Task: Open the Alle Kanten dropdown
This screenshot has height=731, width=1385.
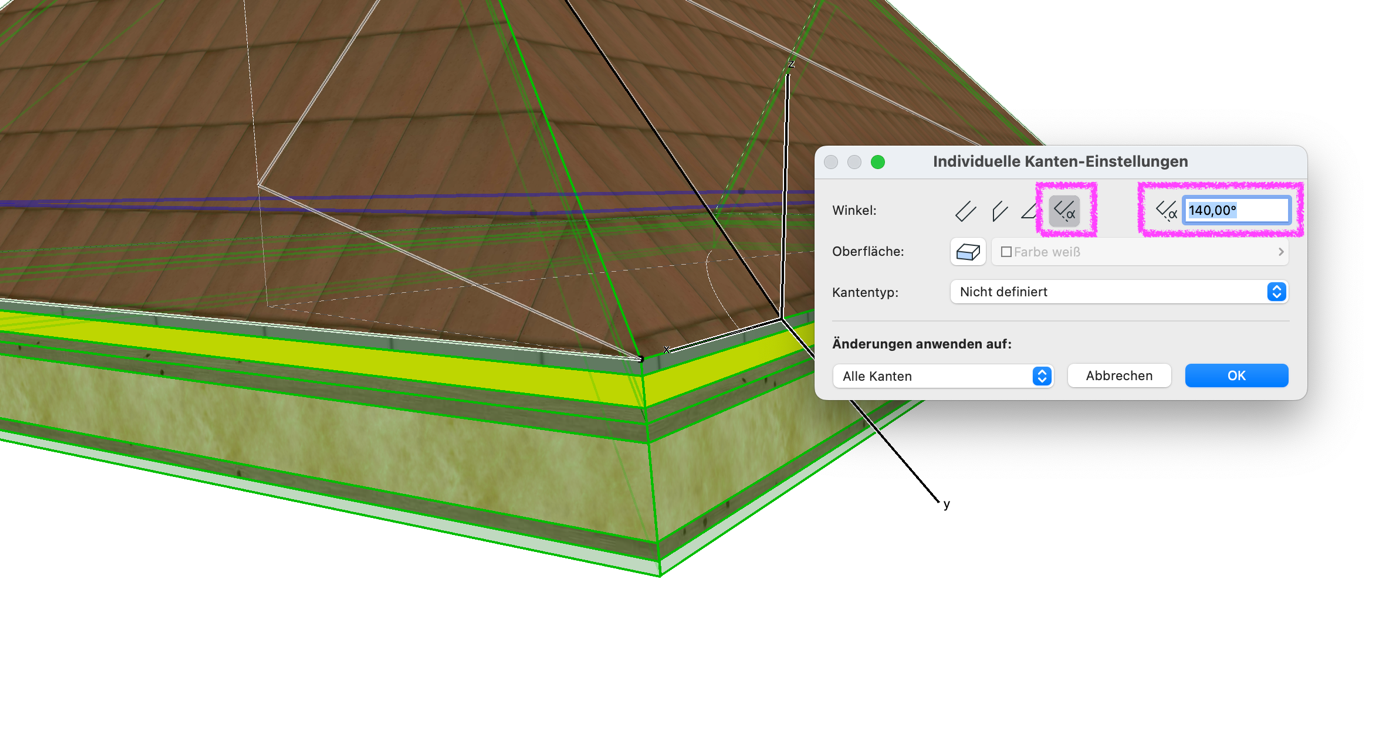Action: [x=942, y=376]
